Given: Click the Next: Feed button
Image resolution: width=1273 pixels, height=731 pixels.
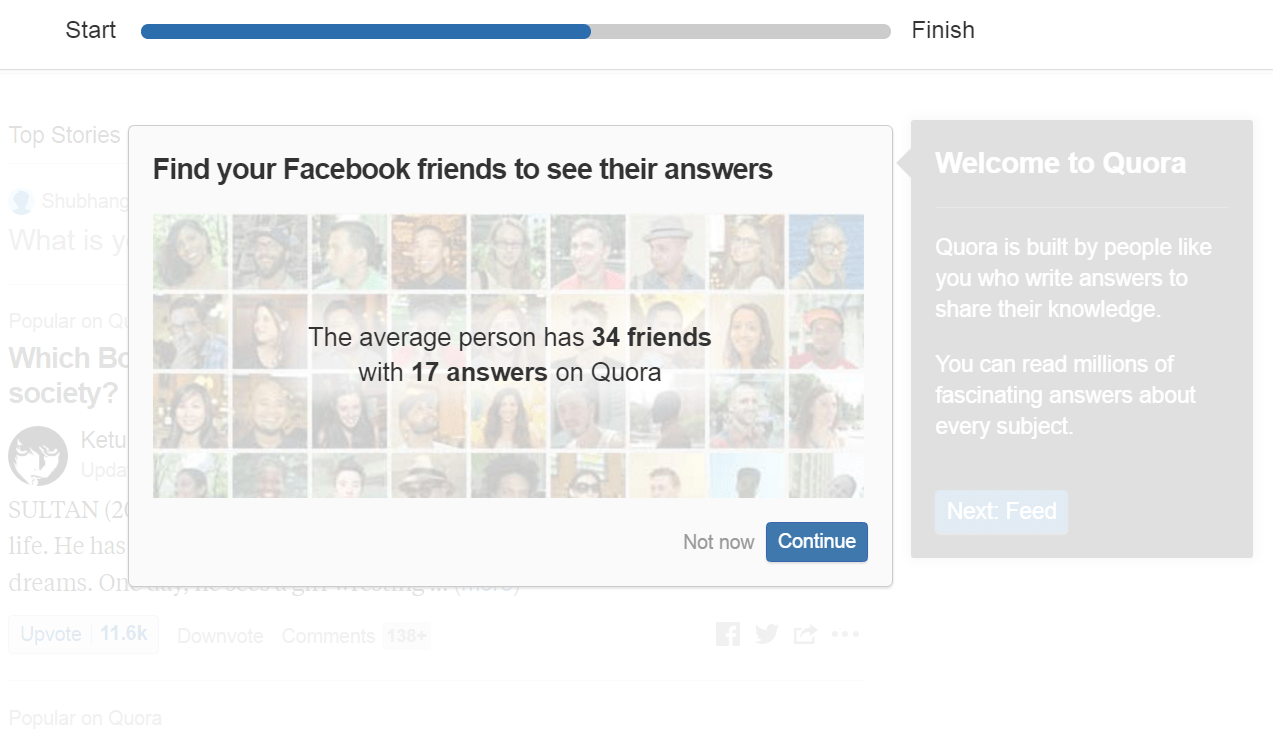Looking at the screenshot, I should pos(1001,511).
